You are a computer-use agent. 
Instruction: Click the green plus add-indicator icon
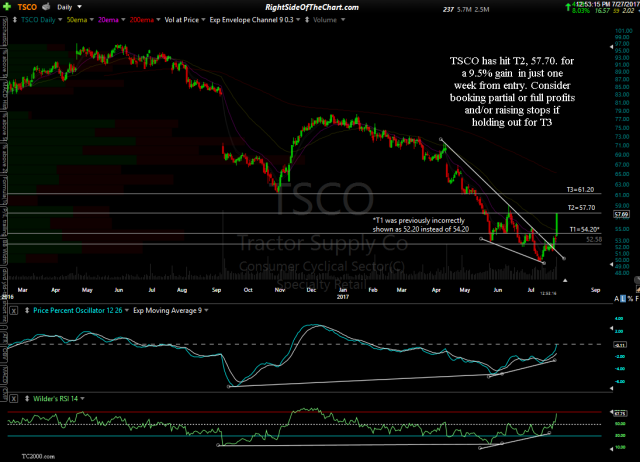7,7
